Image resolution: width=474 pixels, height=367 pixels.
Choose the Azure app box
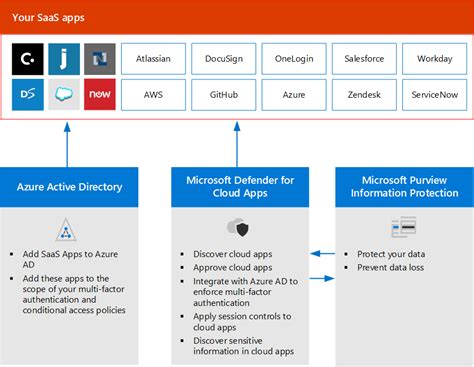pyautogui.click(x=294, y=95)
